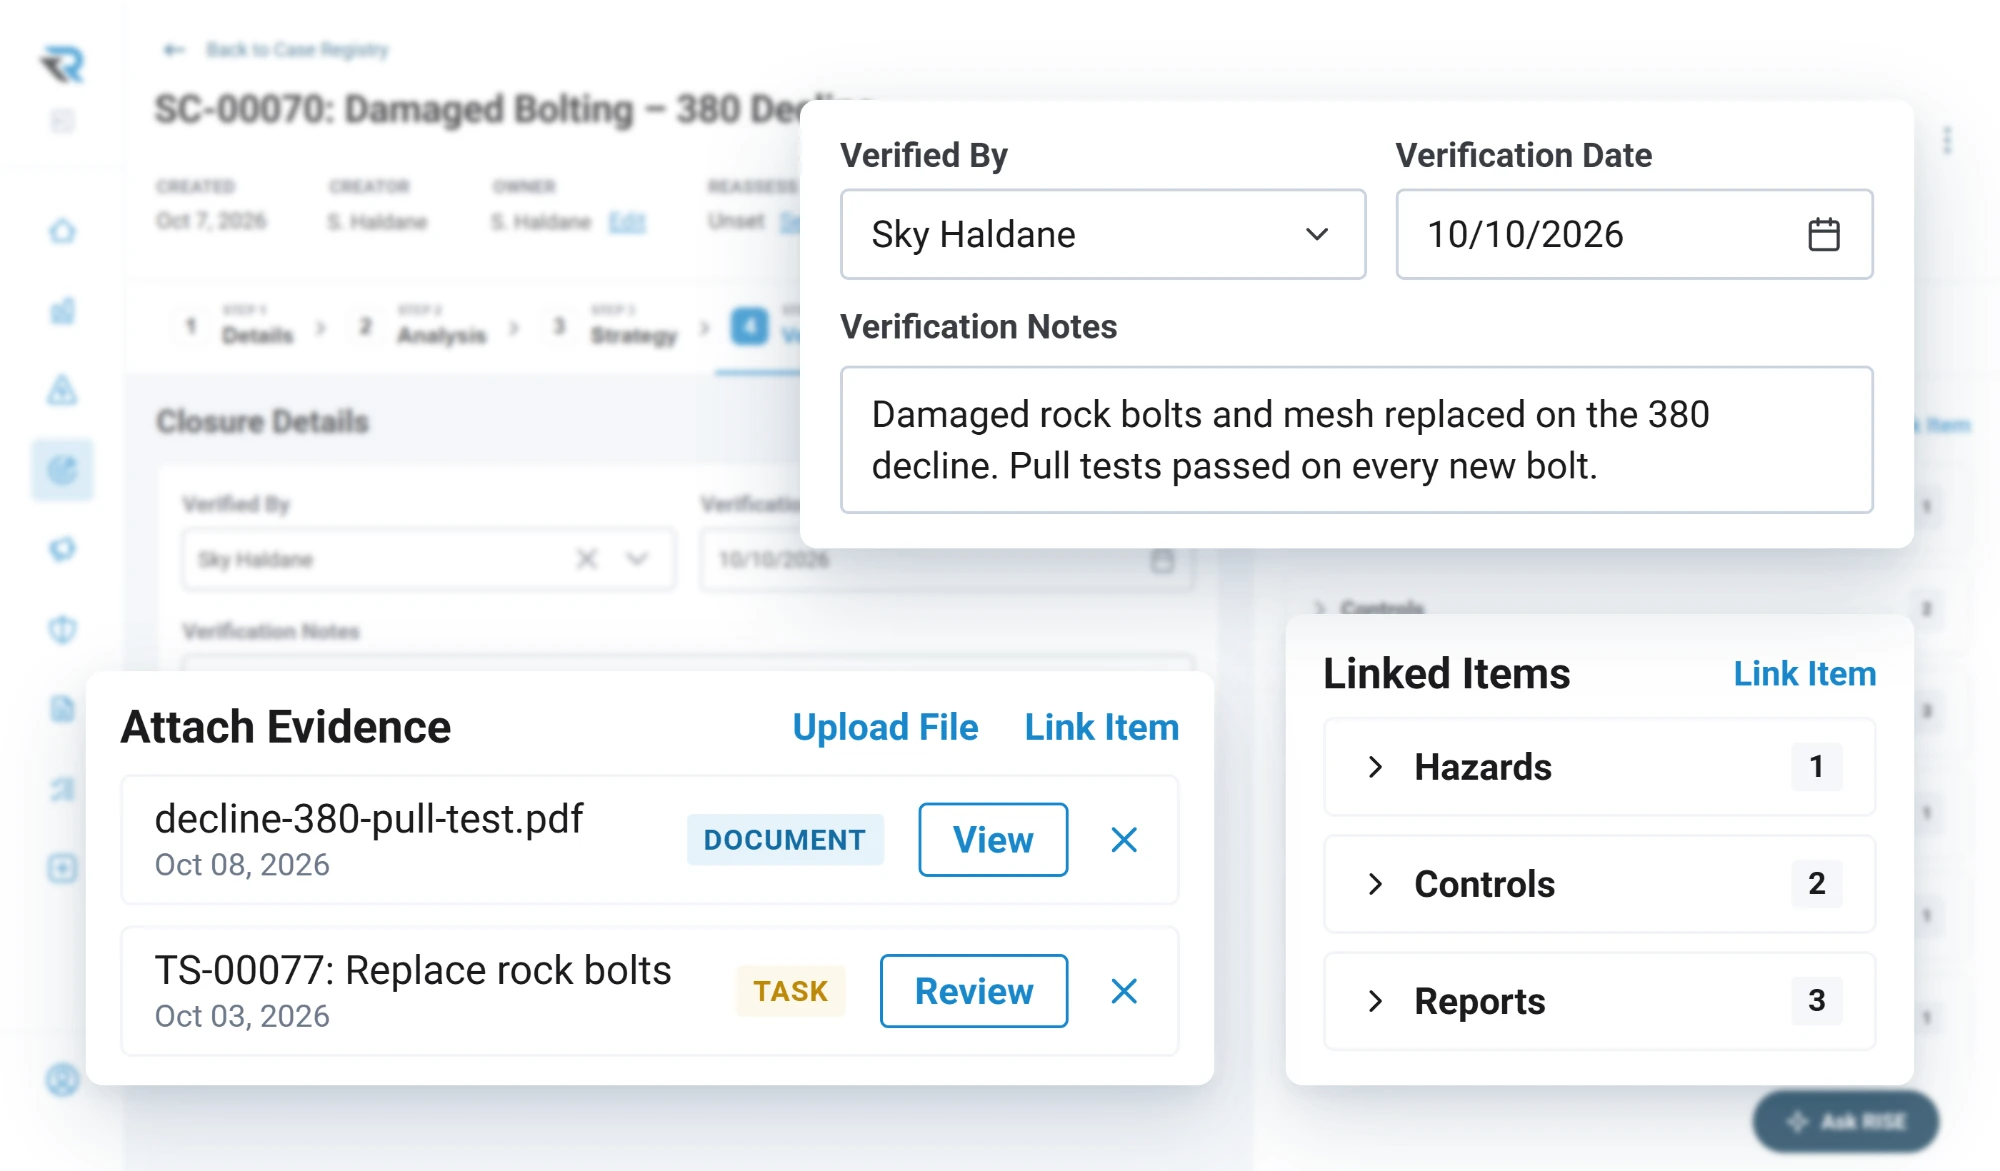Open the Verified By dropdown showing Sky Haldane
Viewport: 2000px width, 1171px height.
1103,234
